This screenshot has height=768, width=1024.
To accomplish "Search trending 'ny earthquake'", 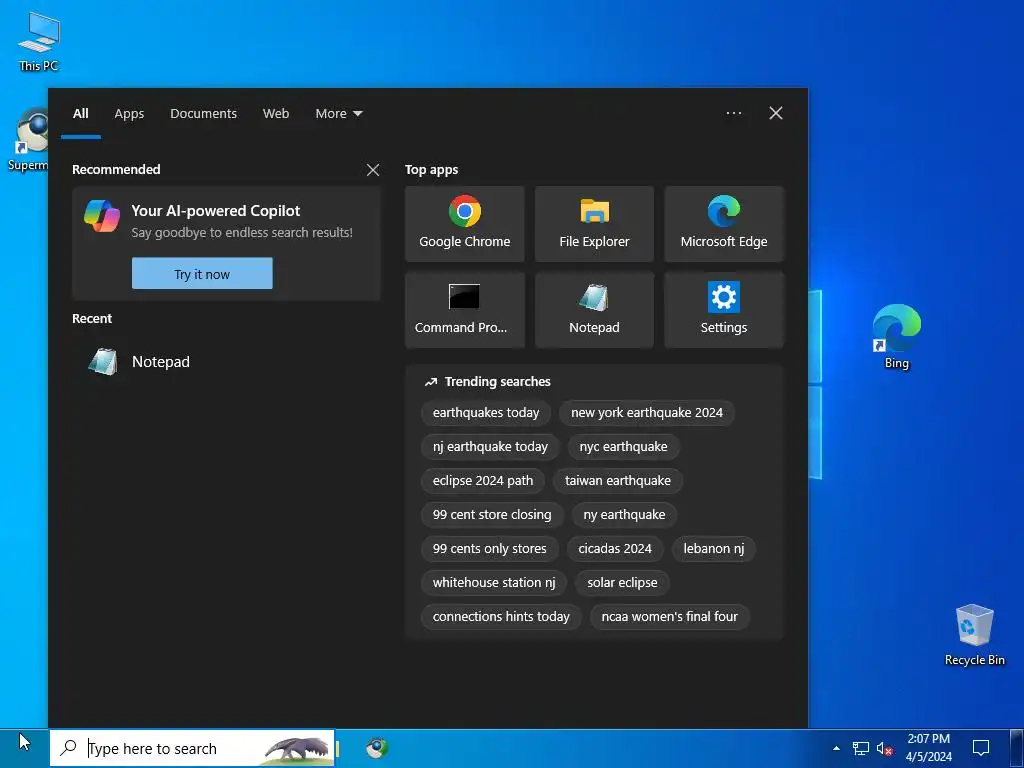I will point(624,515).
